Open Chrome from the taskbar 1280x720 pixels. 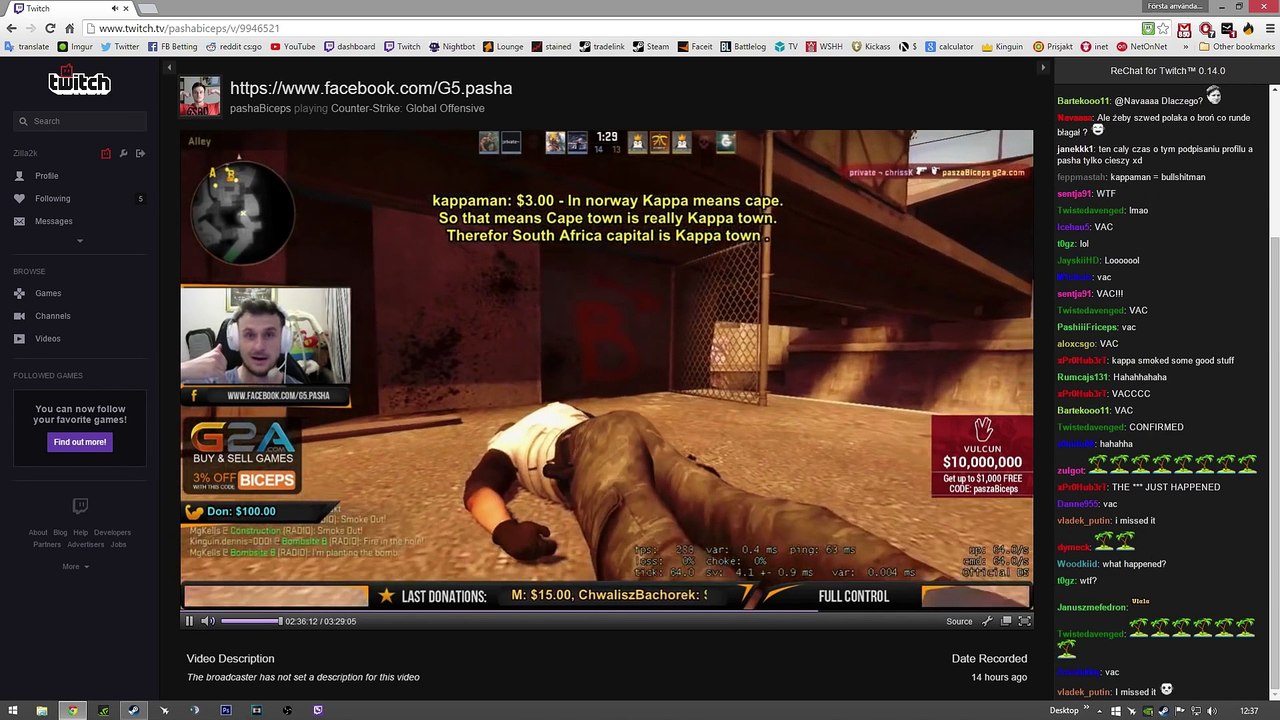(x=72, y=711)
